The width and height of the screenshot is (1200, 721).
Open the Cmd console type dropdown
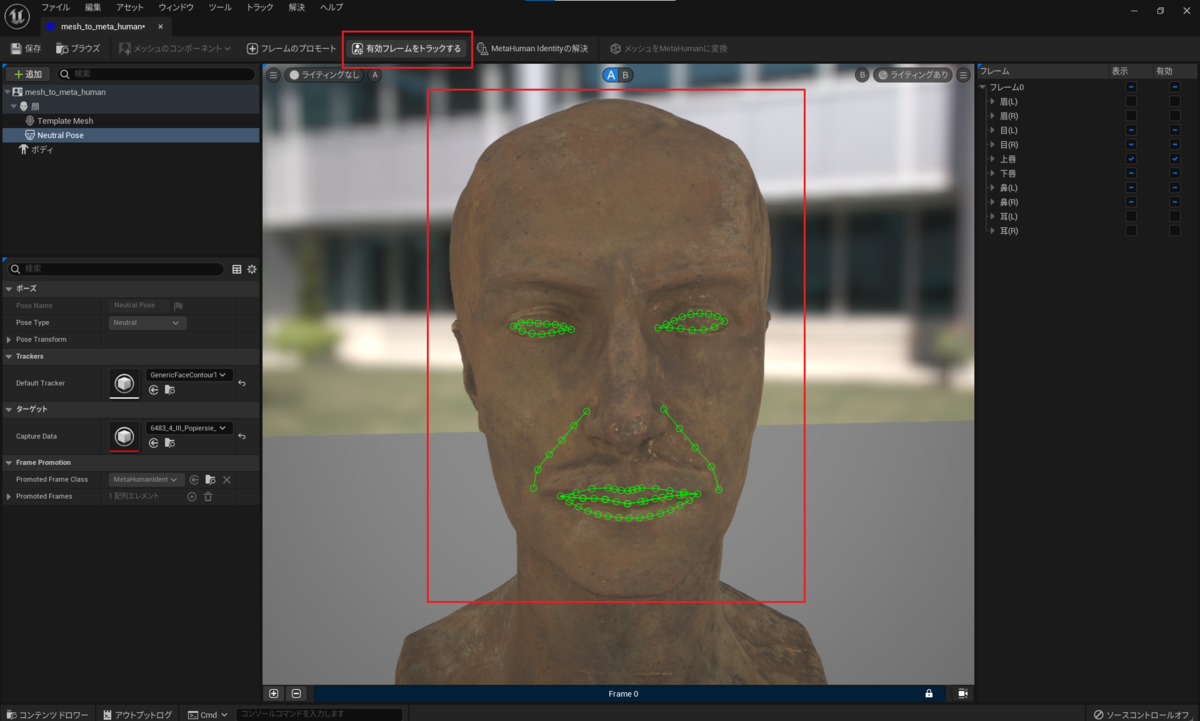tap(208, 714)
